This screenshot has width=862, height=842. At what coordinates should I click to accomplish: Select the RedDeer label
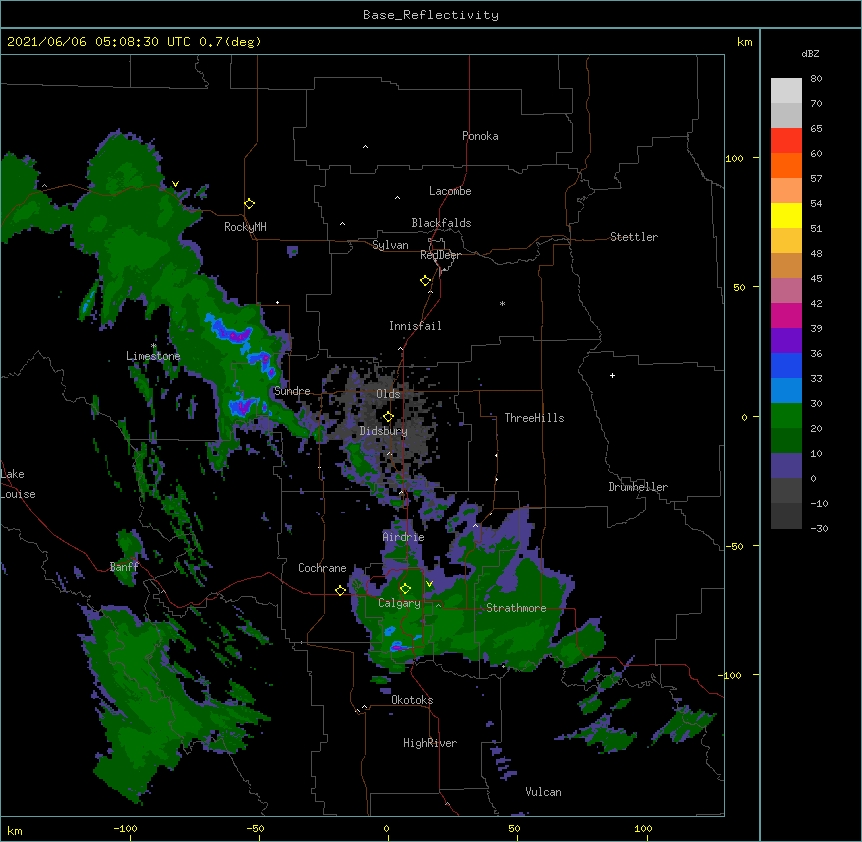pyautogui.click(x=440, y=255)
